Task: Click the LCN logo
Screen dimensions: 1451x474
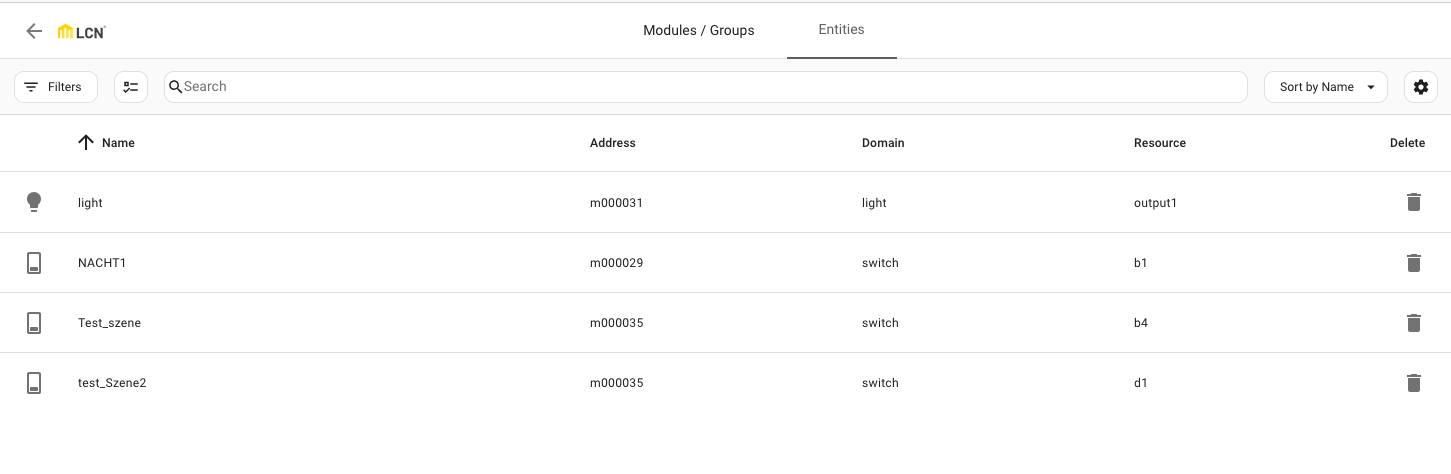Action: (x=82, y=32)
